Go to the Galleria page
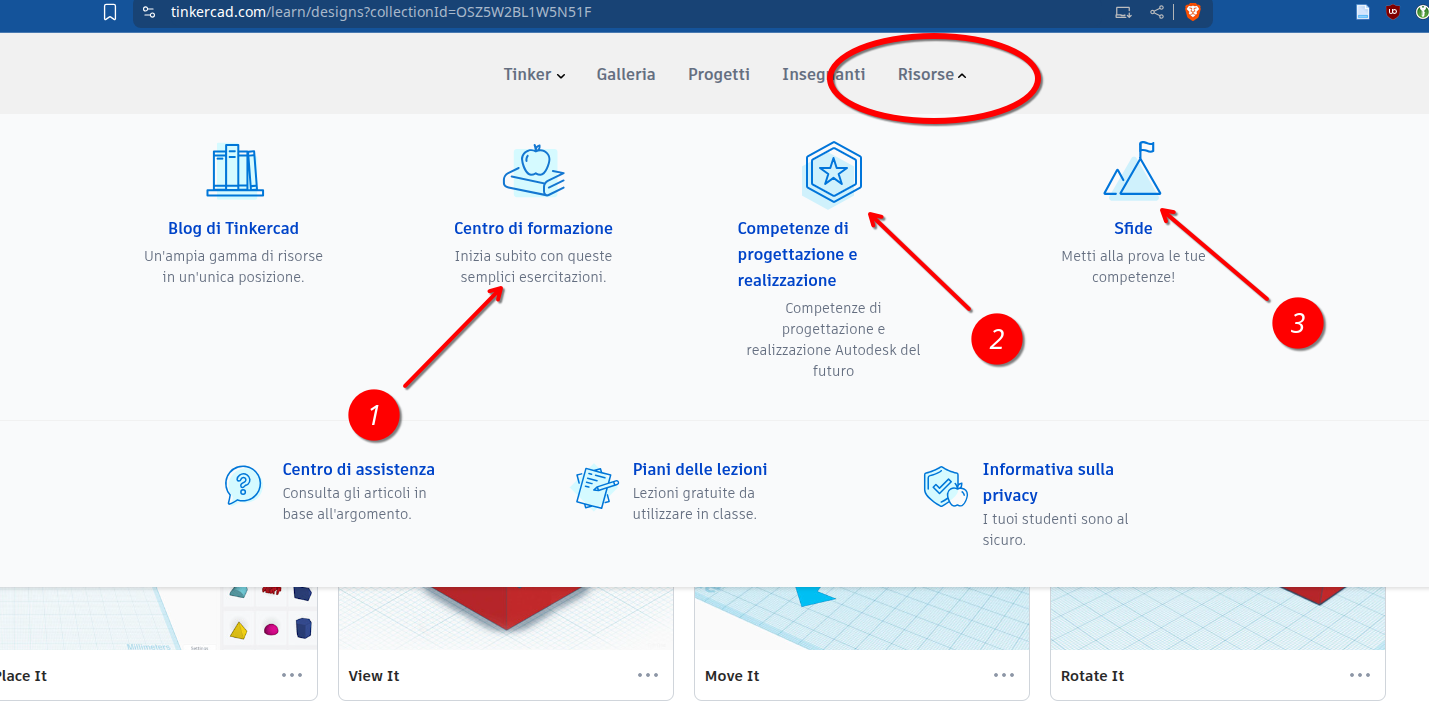1429x712 pixels. pyautogui.click(x=626, y=74)
